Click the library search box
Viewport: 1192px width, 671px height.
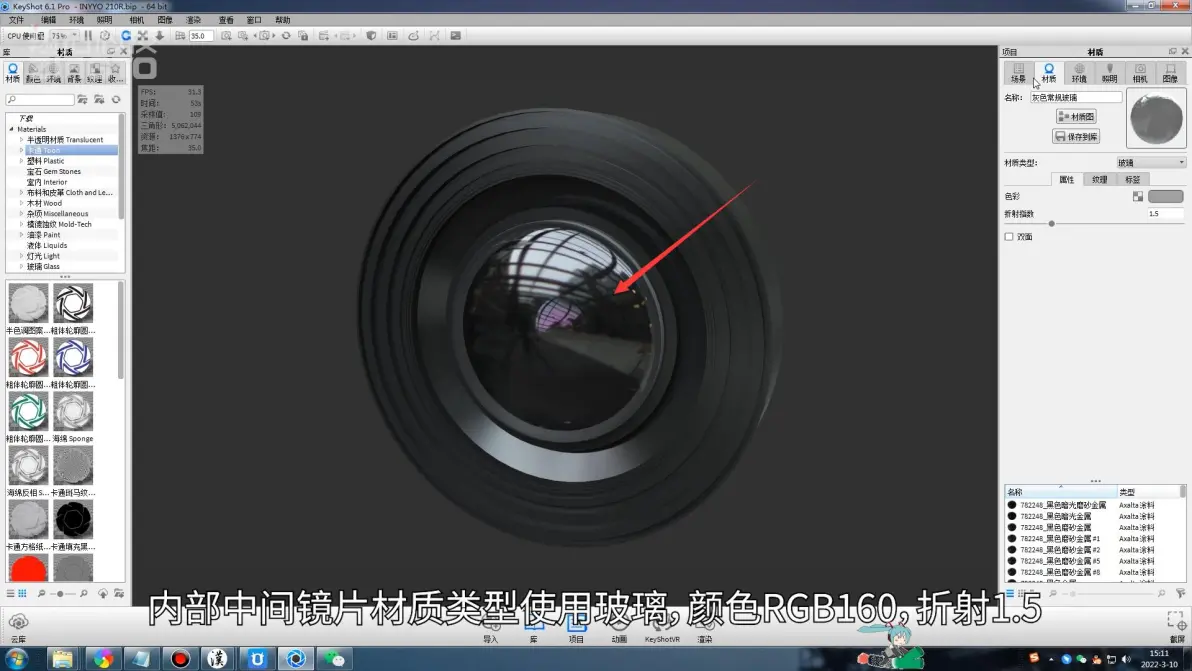[40, 100]
